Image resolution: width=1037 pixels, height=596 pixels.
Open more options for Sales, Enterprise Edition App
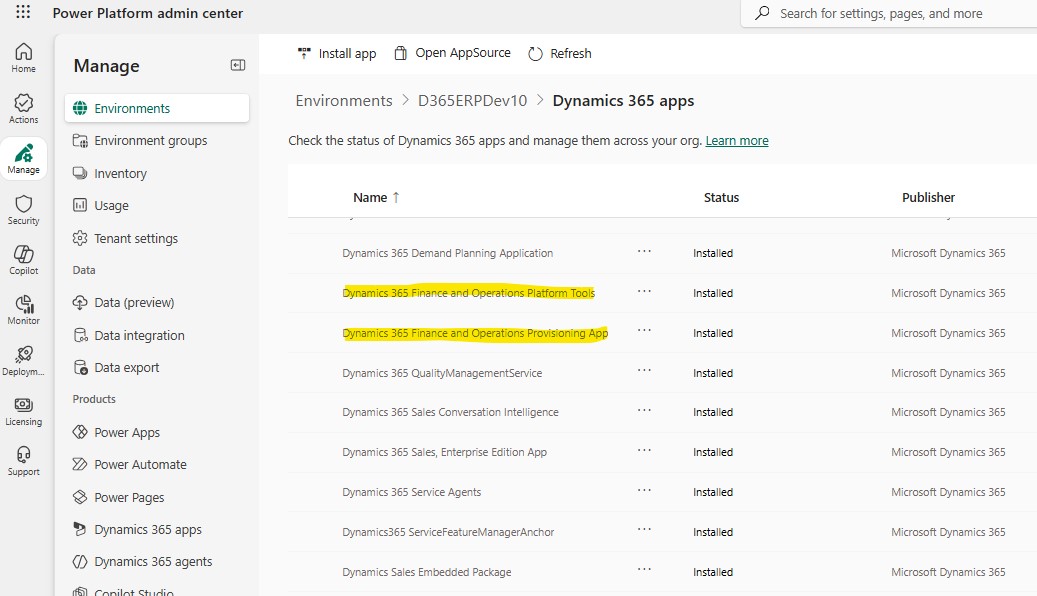tap(644, 450)
